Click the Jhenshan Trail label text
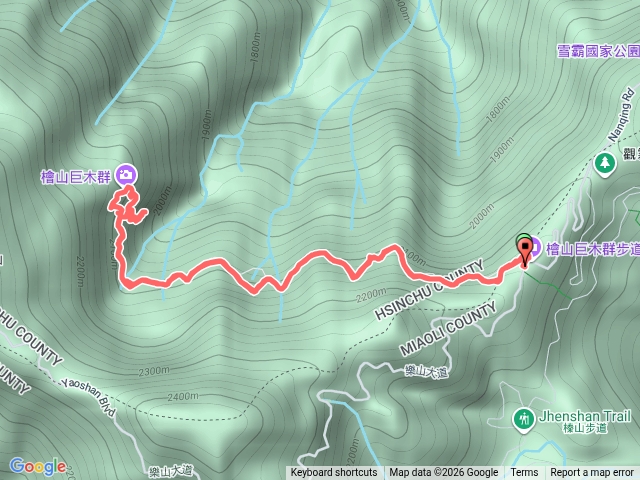640x480 pixels. coord(585,416)
